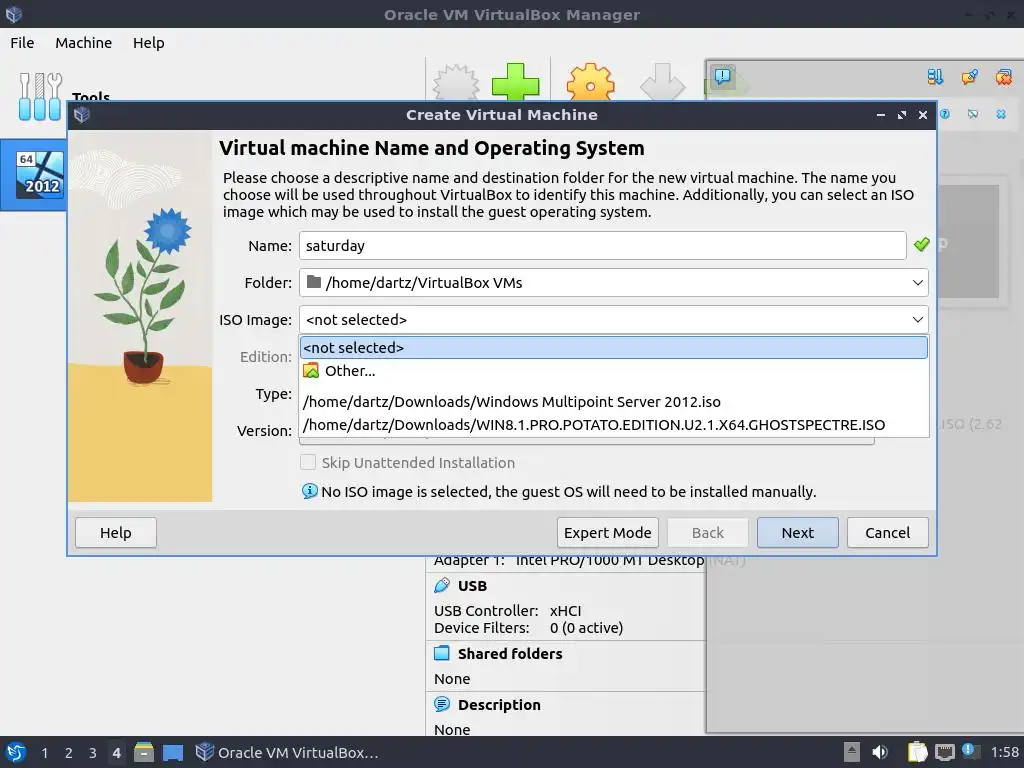Click the volume speaker tray icon
Image resolution: width=1024 pixels, height=768 pixels.
(x=880, y=752)
